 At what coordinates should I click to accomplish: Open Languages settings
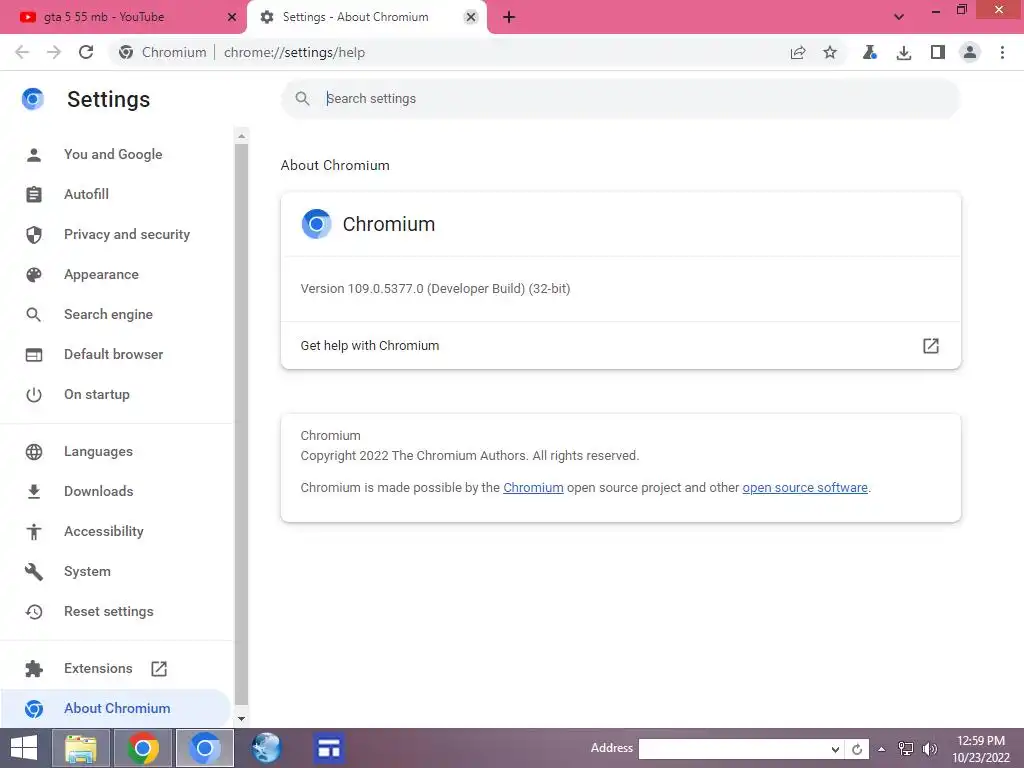click(x=98, y=451)
